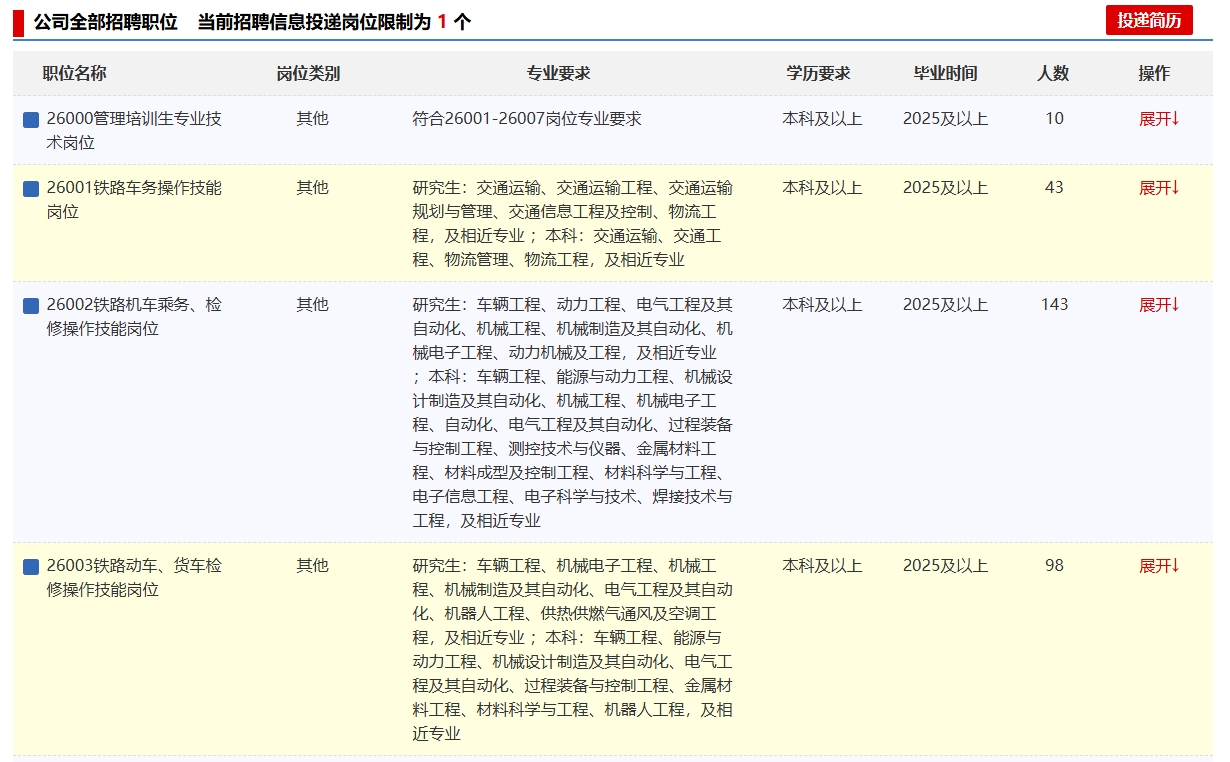This screenshot has width=1230, height=762.
Task: Click the 学历要求 column header
Action: [818, 73]
